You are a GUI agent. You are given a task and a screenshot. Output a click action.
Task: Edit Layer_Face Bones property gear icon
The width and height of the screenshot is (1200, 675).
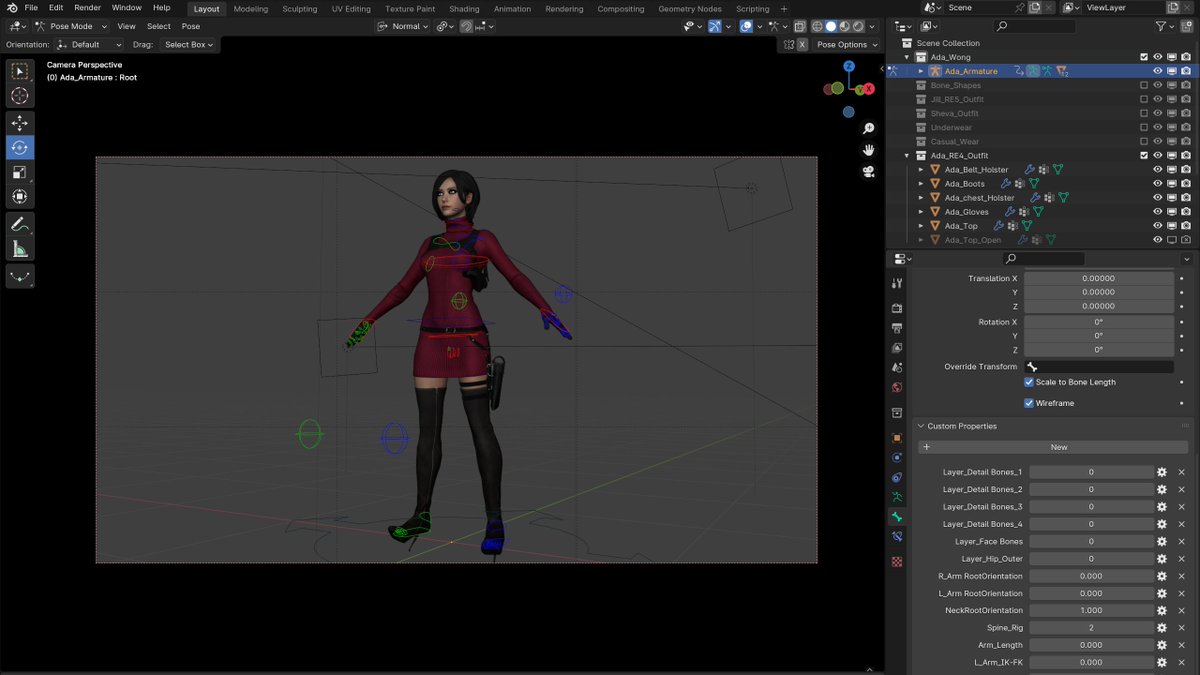click(1162, 542)
